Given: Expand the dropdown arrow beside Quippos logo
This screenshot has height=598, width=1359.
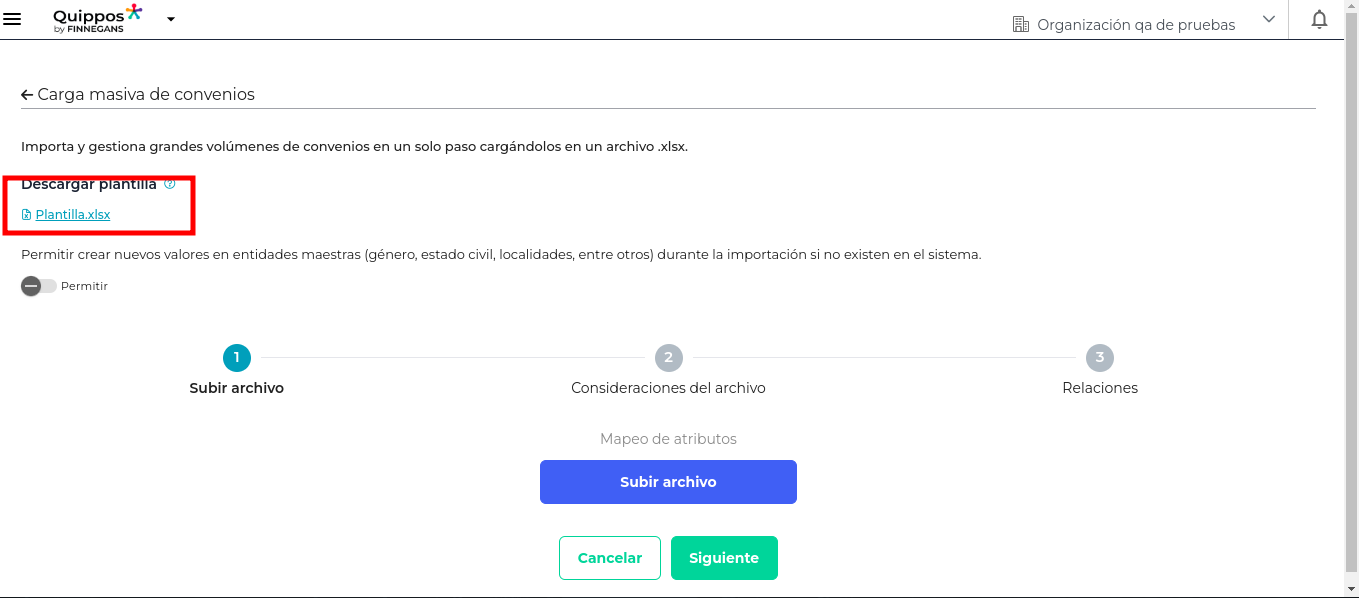Looking at the screenshot, I should pos(171,19).
